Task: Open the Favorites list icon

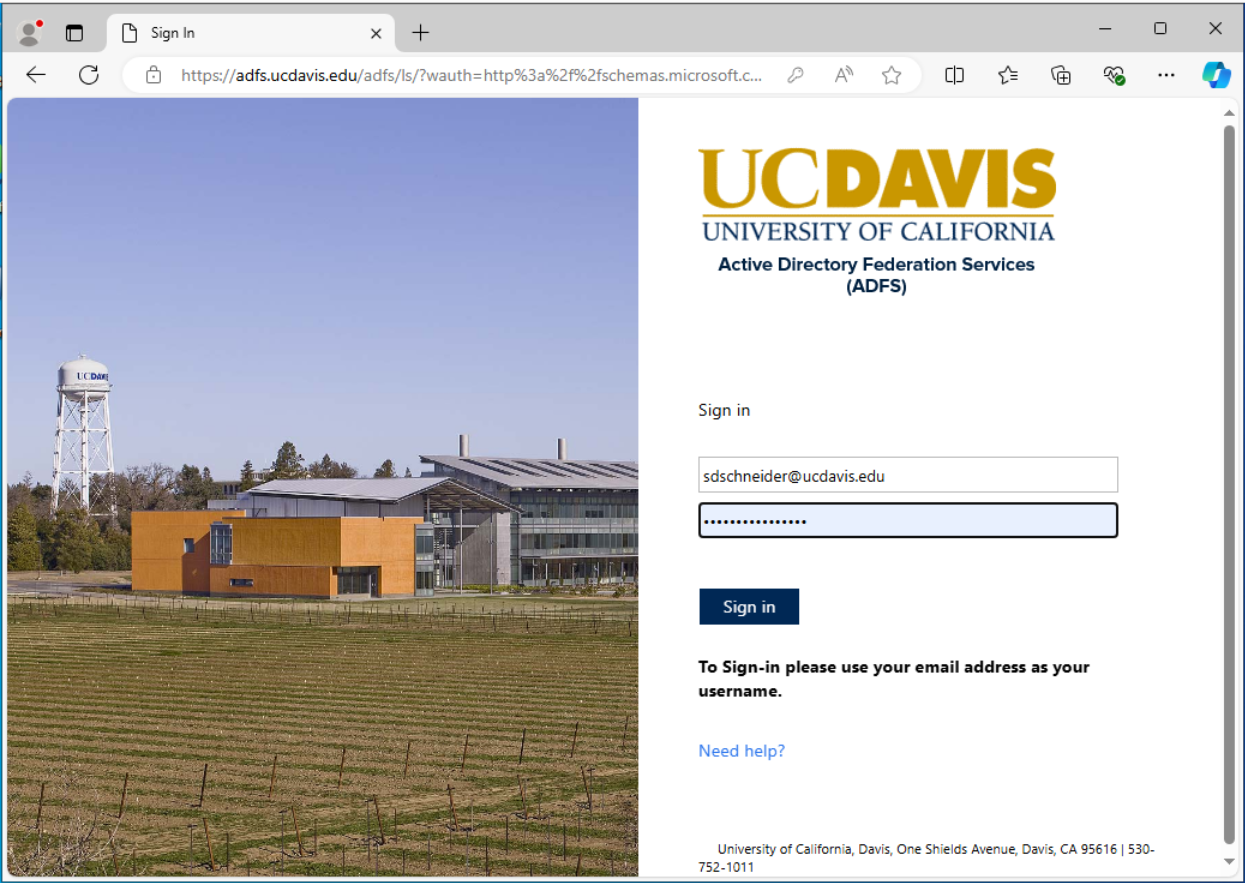Action: (x=1008, y=75)
